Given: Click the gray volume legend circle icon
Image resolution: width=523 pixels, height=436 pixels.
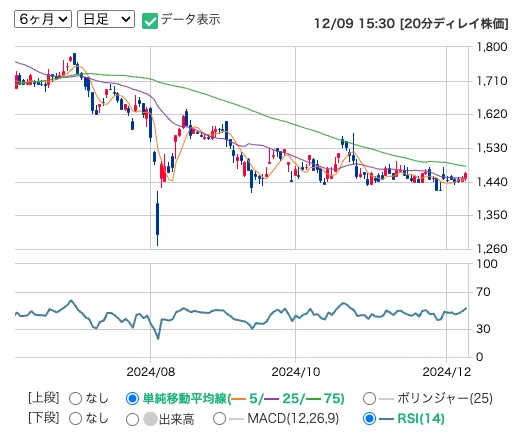Looking at the screenshot, I should pyautogui.click(x=150, y=419).
